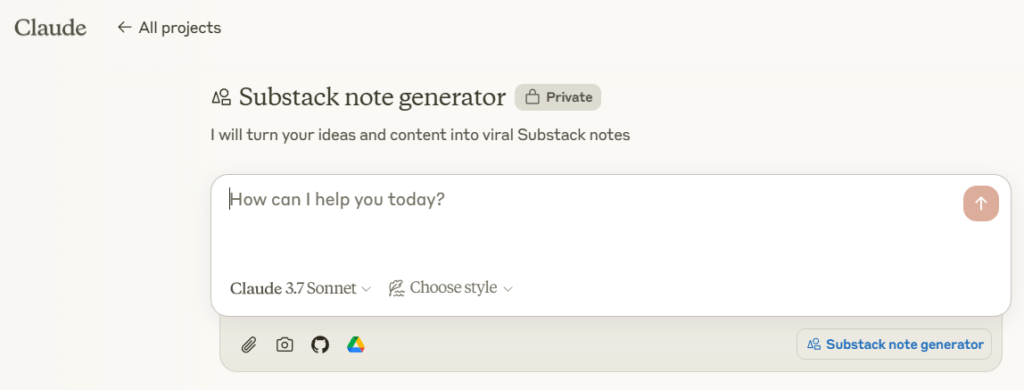Open the Google Drive icon
The width and height of the screenshot is (1024, 390).
pyautogui.click(x=356, y=344)
